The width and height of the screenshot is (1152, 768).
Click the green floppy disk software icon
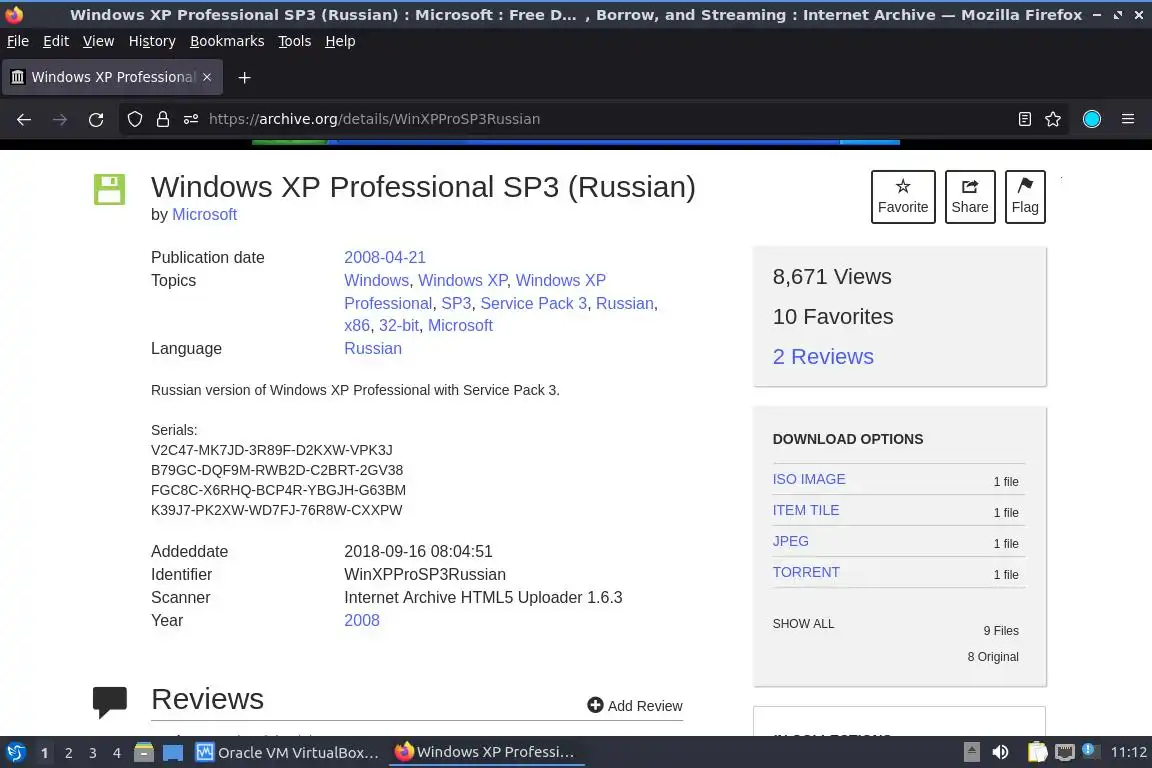pyautogui.click(x=109, y=189)
